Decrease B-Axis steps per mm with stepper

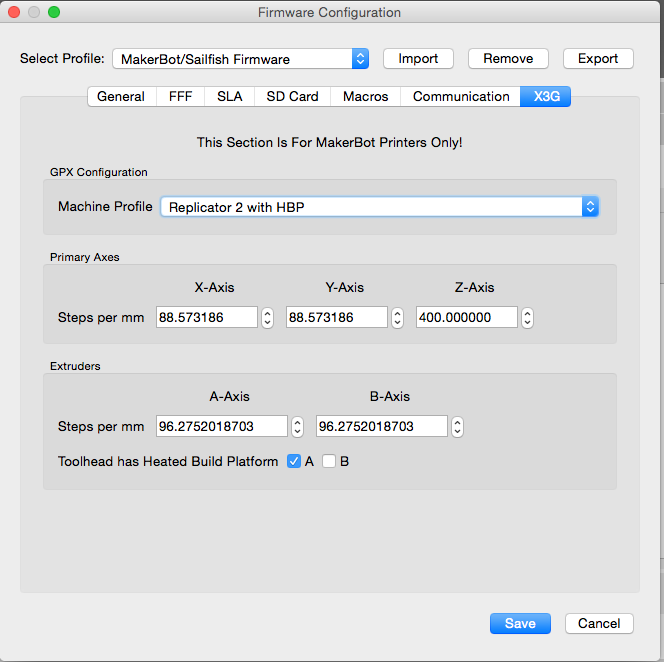[457, 432]
